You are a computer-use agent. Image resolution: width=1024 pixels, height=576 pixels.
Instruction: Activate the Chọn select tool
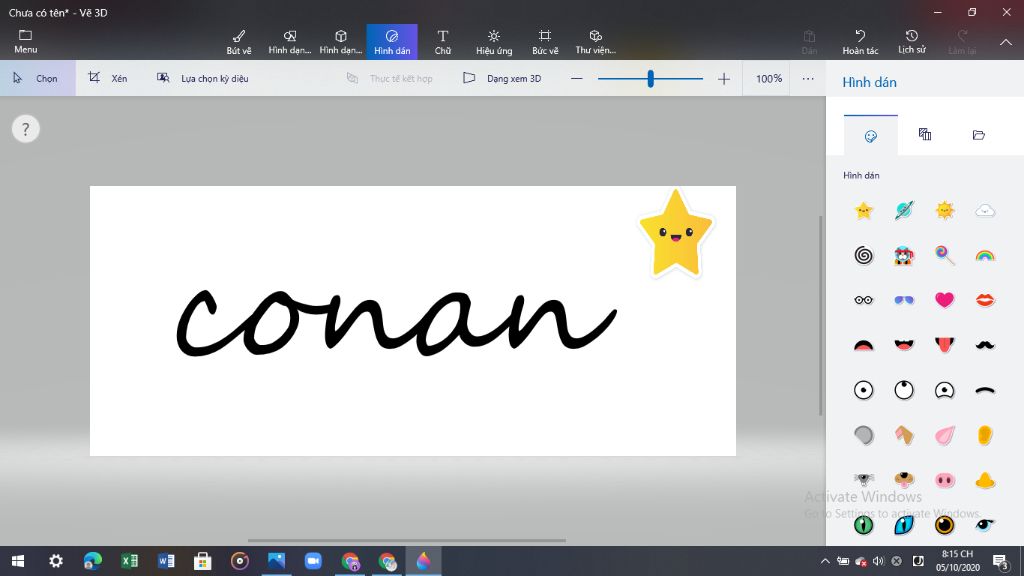coord(37,78)
